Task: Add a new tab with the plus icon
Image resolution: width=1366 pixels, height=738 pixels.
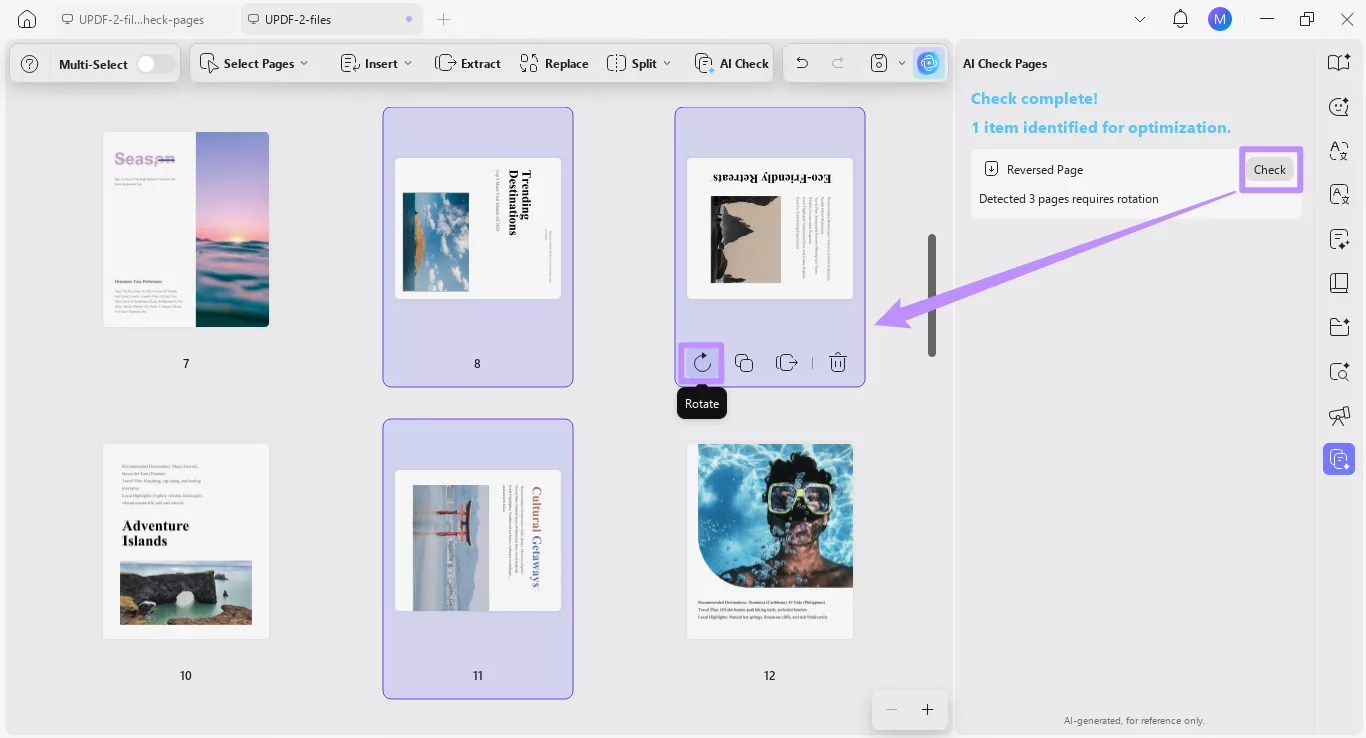Action: (444, 19)
